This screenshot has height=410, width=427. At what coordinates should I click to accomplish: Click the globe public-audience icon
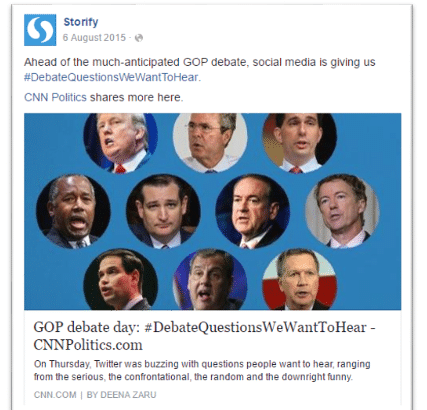point(139,38)
